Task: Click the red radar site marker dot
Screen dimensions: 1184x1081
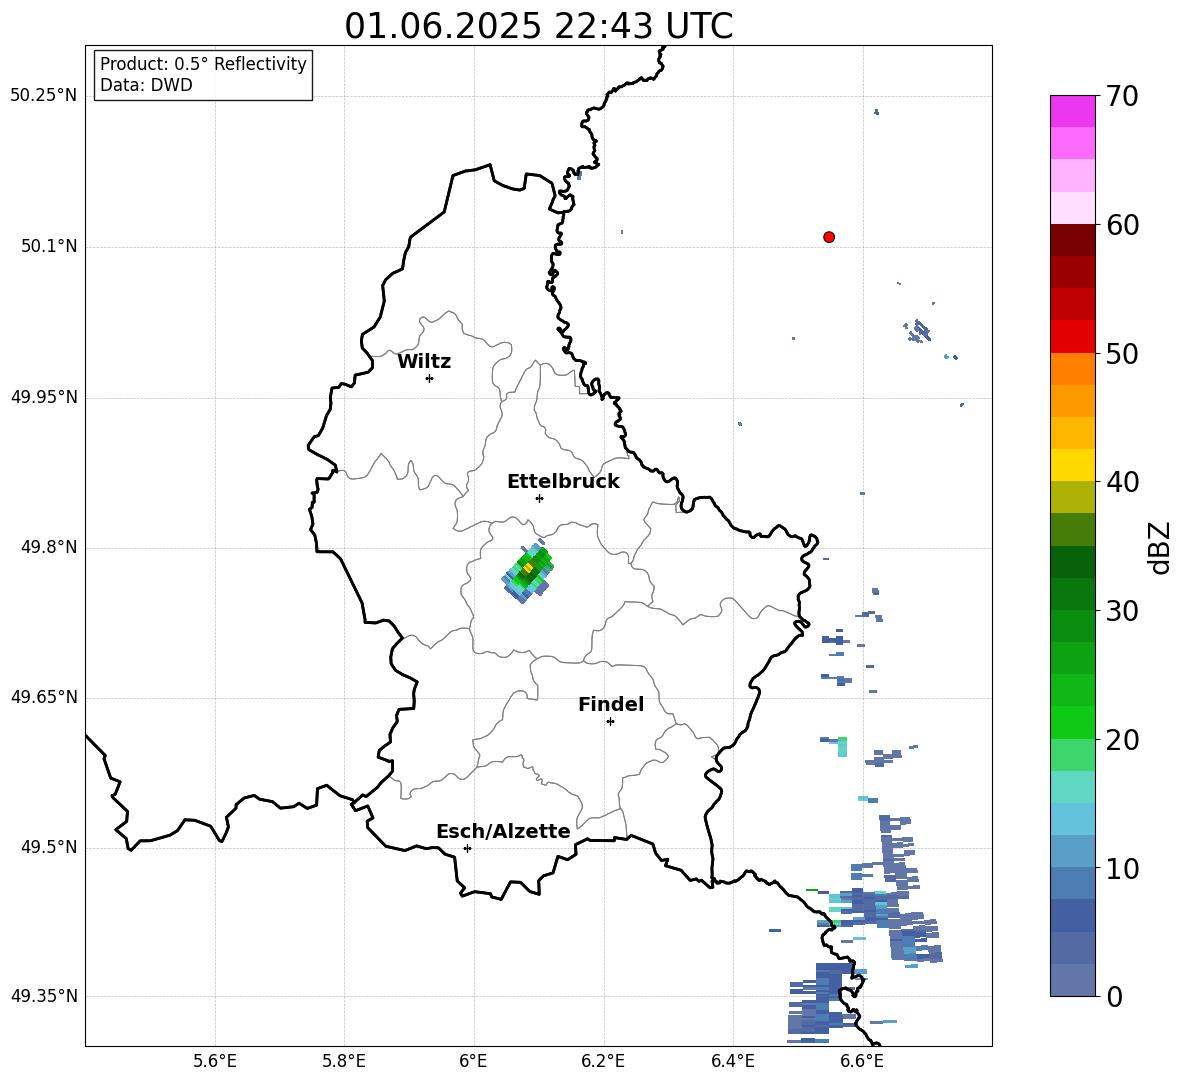Action: [x=829, y=237]
